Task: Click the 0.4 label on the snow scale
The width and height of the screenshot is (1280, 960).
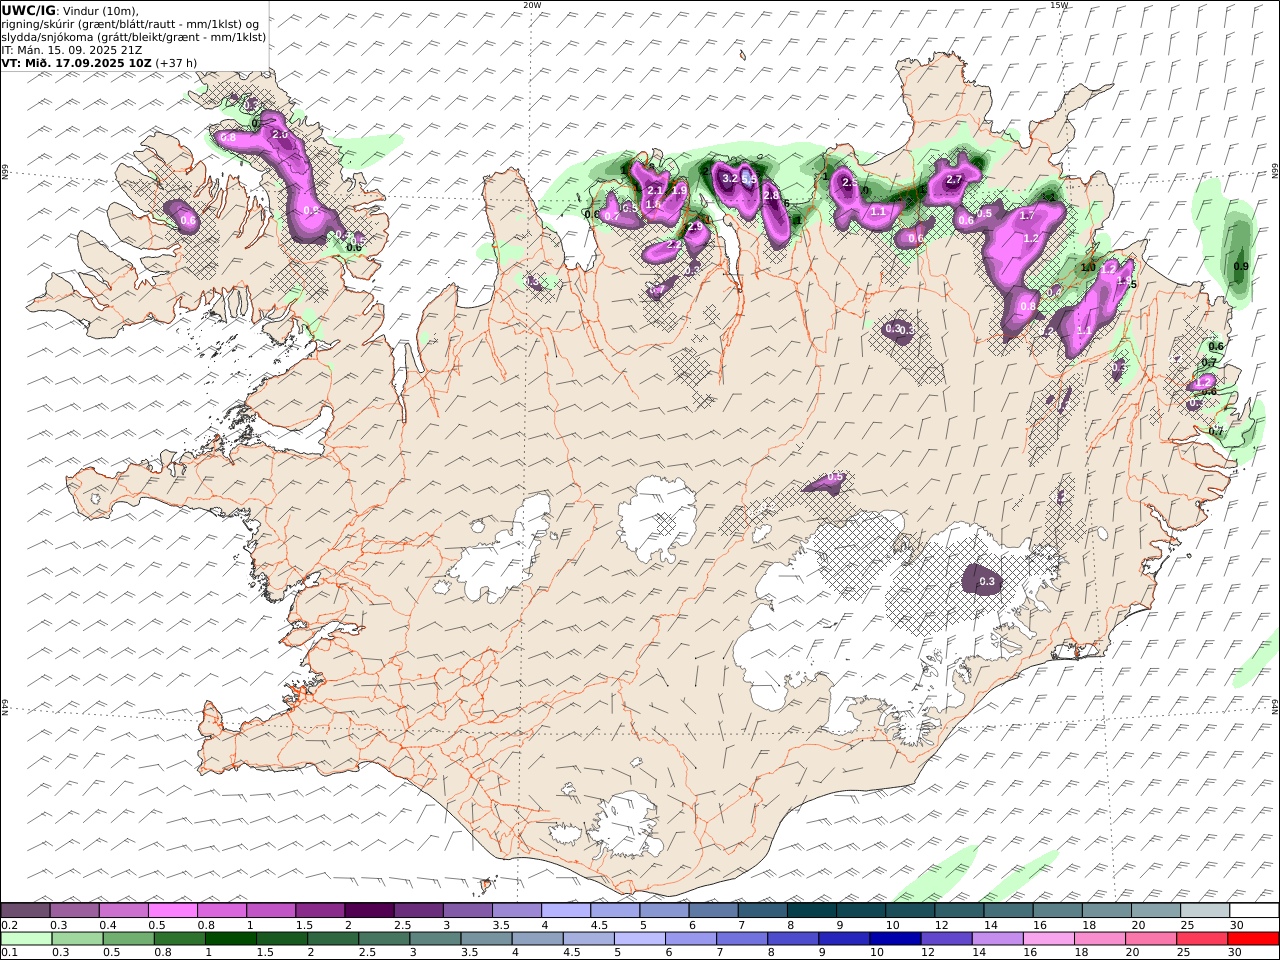Action: click(x=108, y=925)
